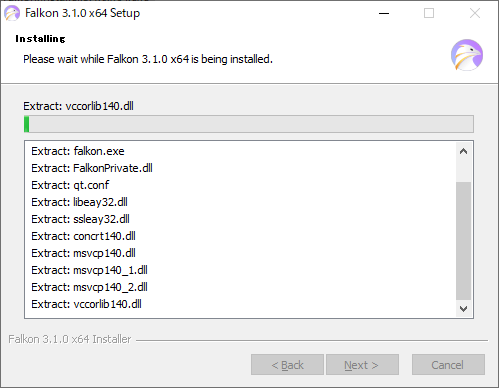Image resolution: width=499 pixels, height=388 pixels.
Task: Click the log list scrollbar thumb
Action: 463,241
